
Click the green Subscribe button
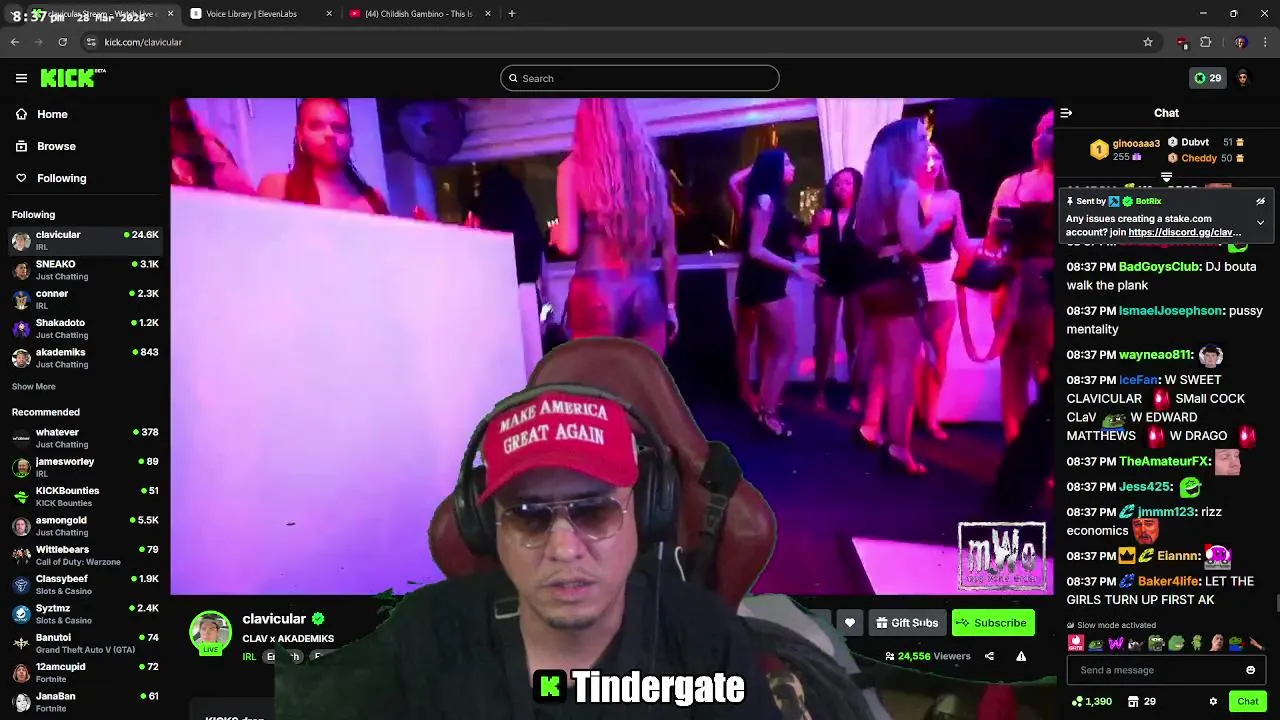pyautogui.click(x=993, y=623)
